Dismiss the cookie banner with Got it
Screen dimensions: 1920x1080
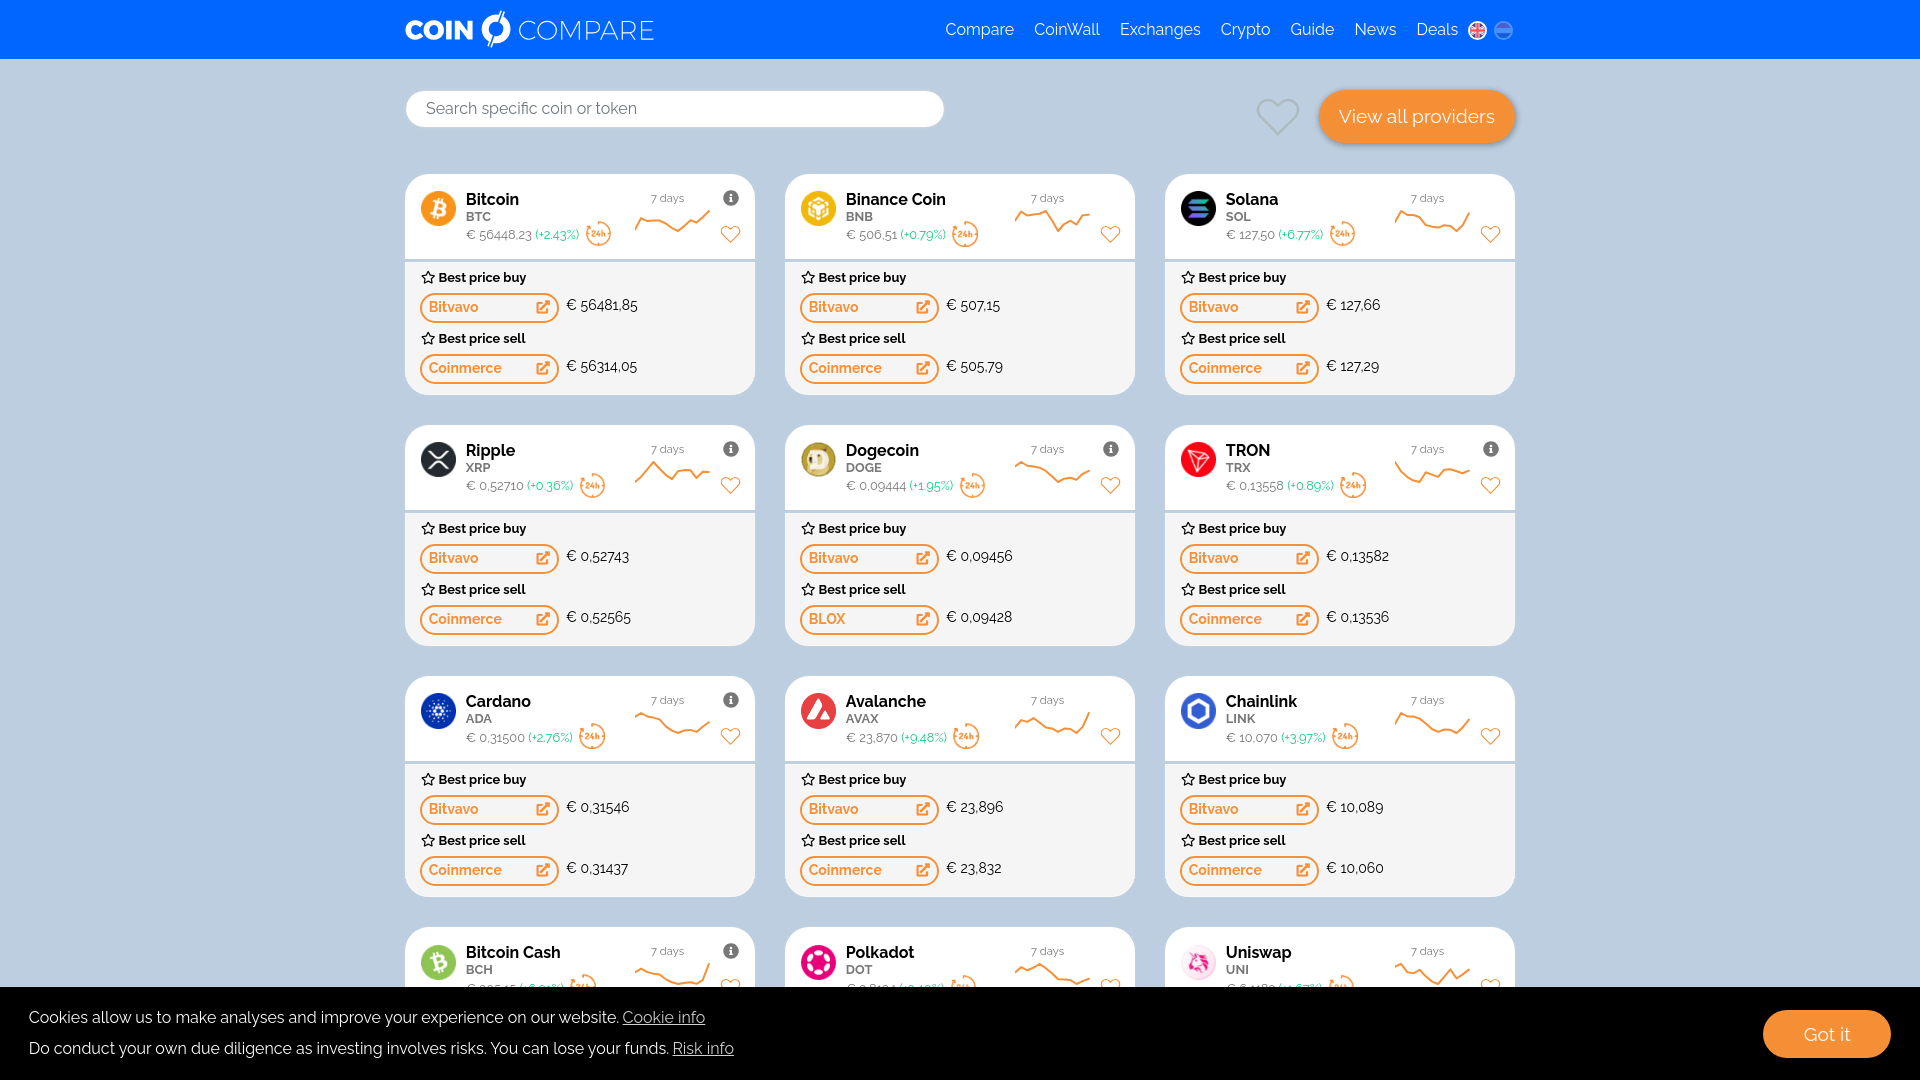(x=1826, y=1034)
